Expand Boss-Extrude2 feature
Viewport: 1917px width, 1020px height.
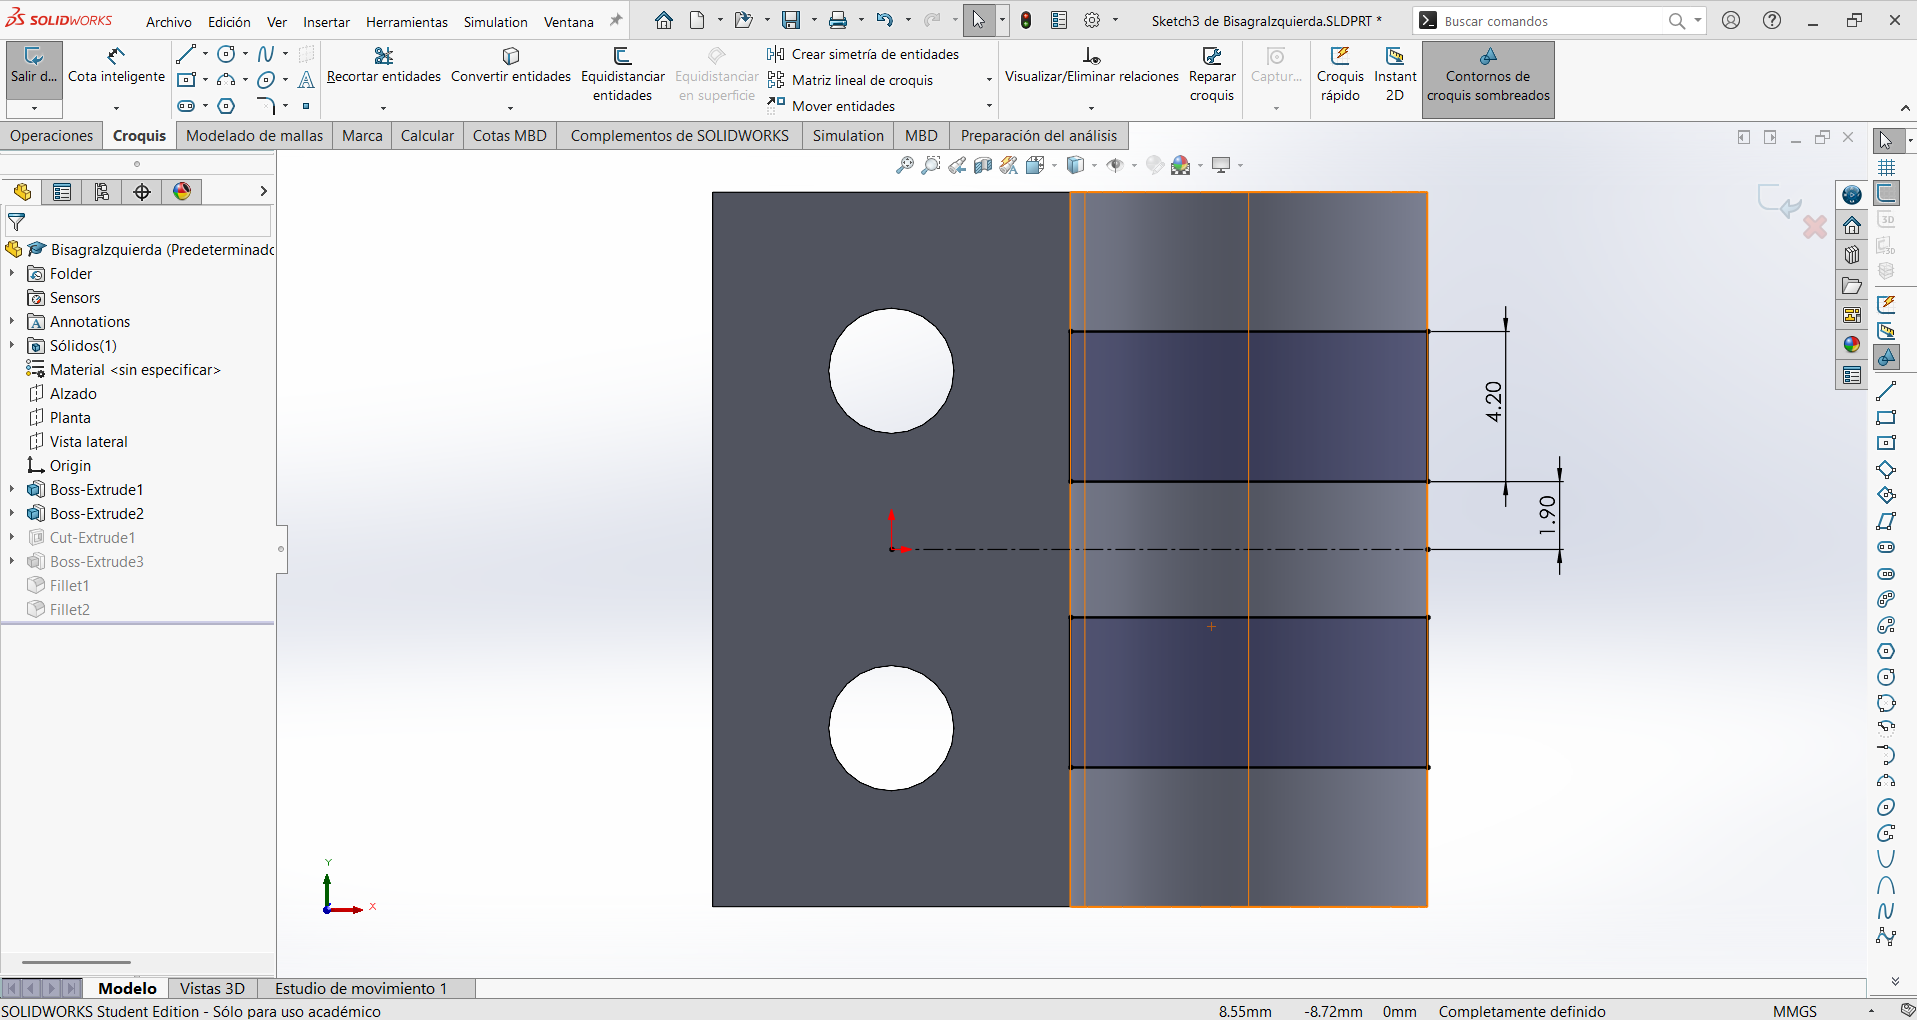[12, 513]
